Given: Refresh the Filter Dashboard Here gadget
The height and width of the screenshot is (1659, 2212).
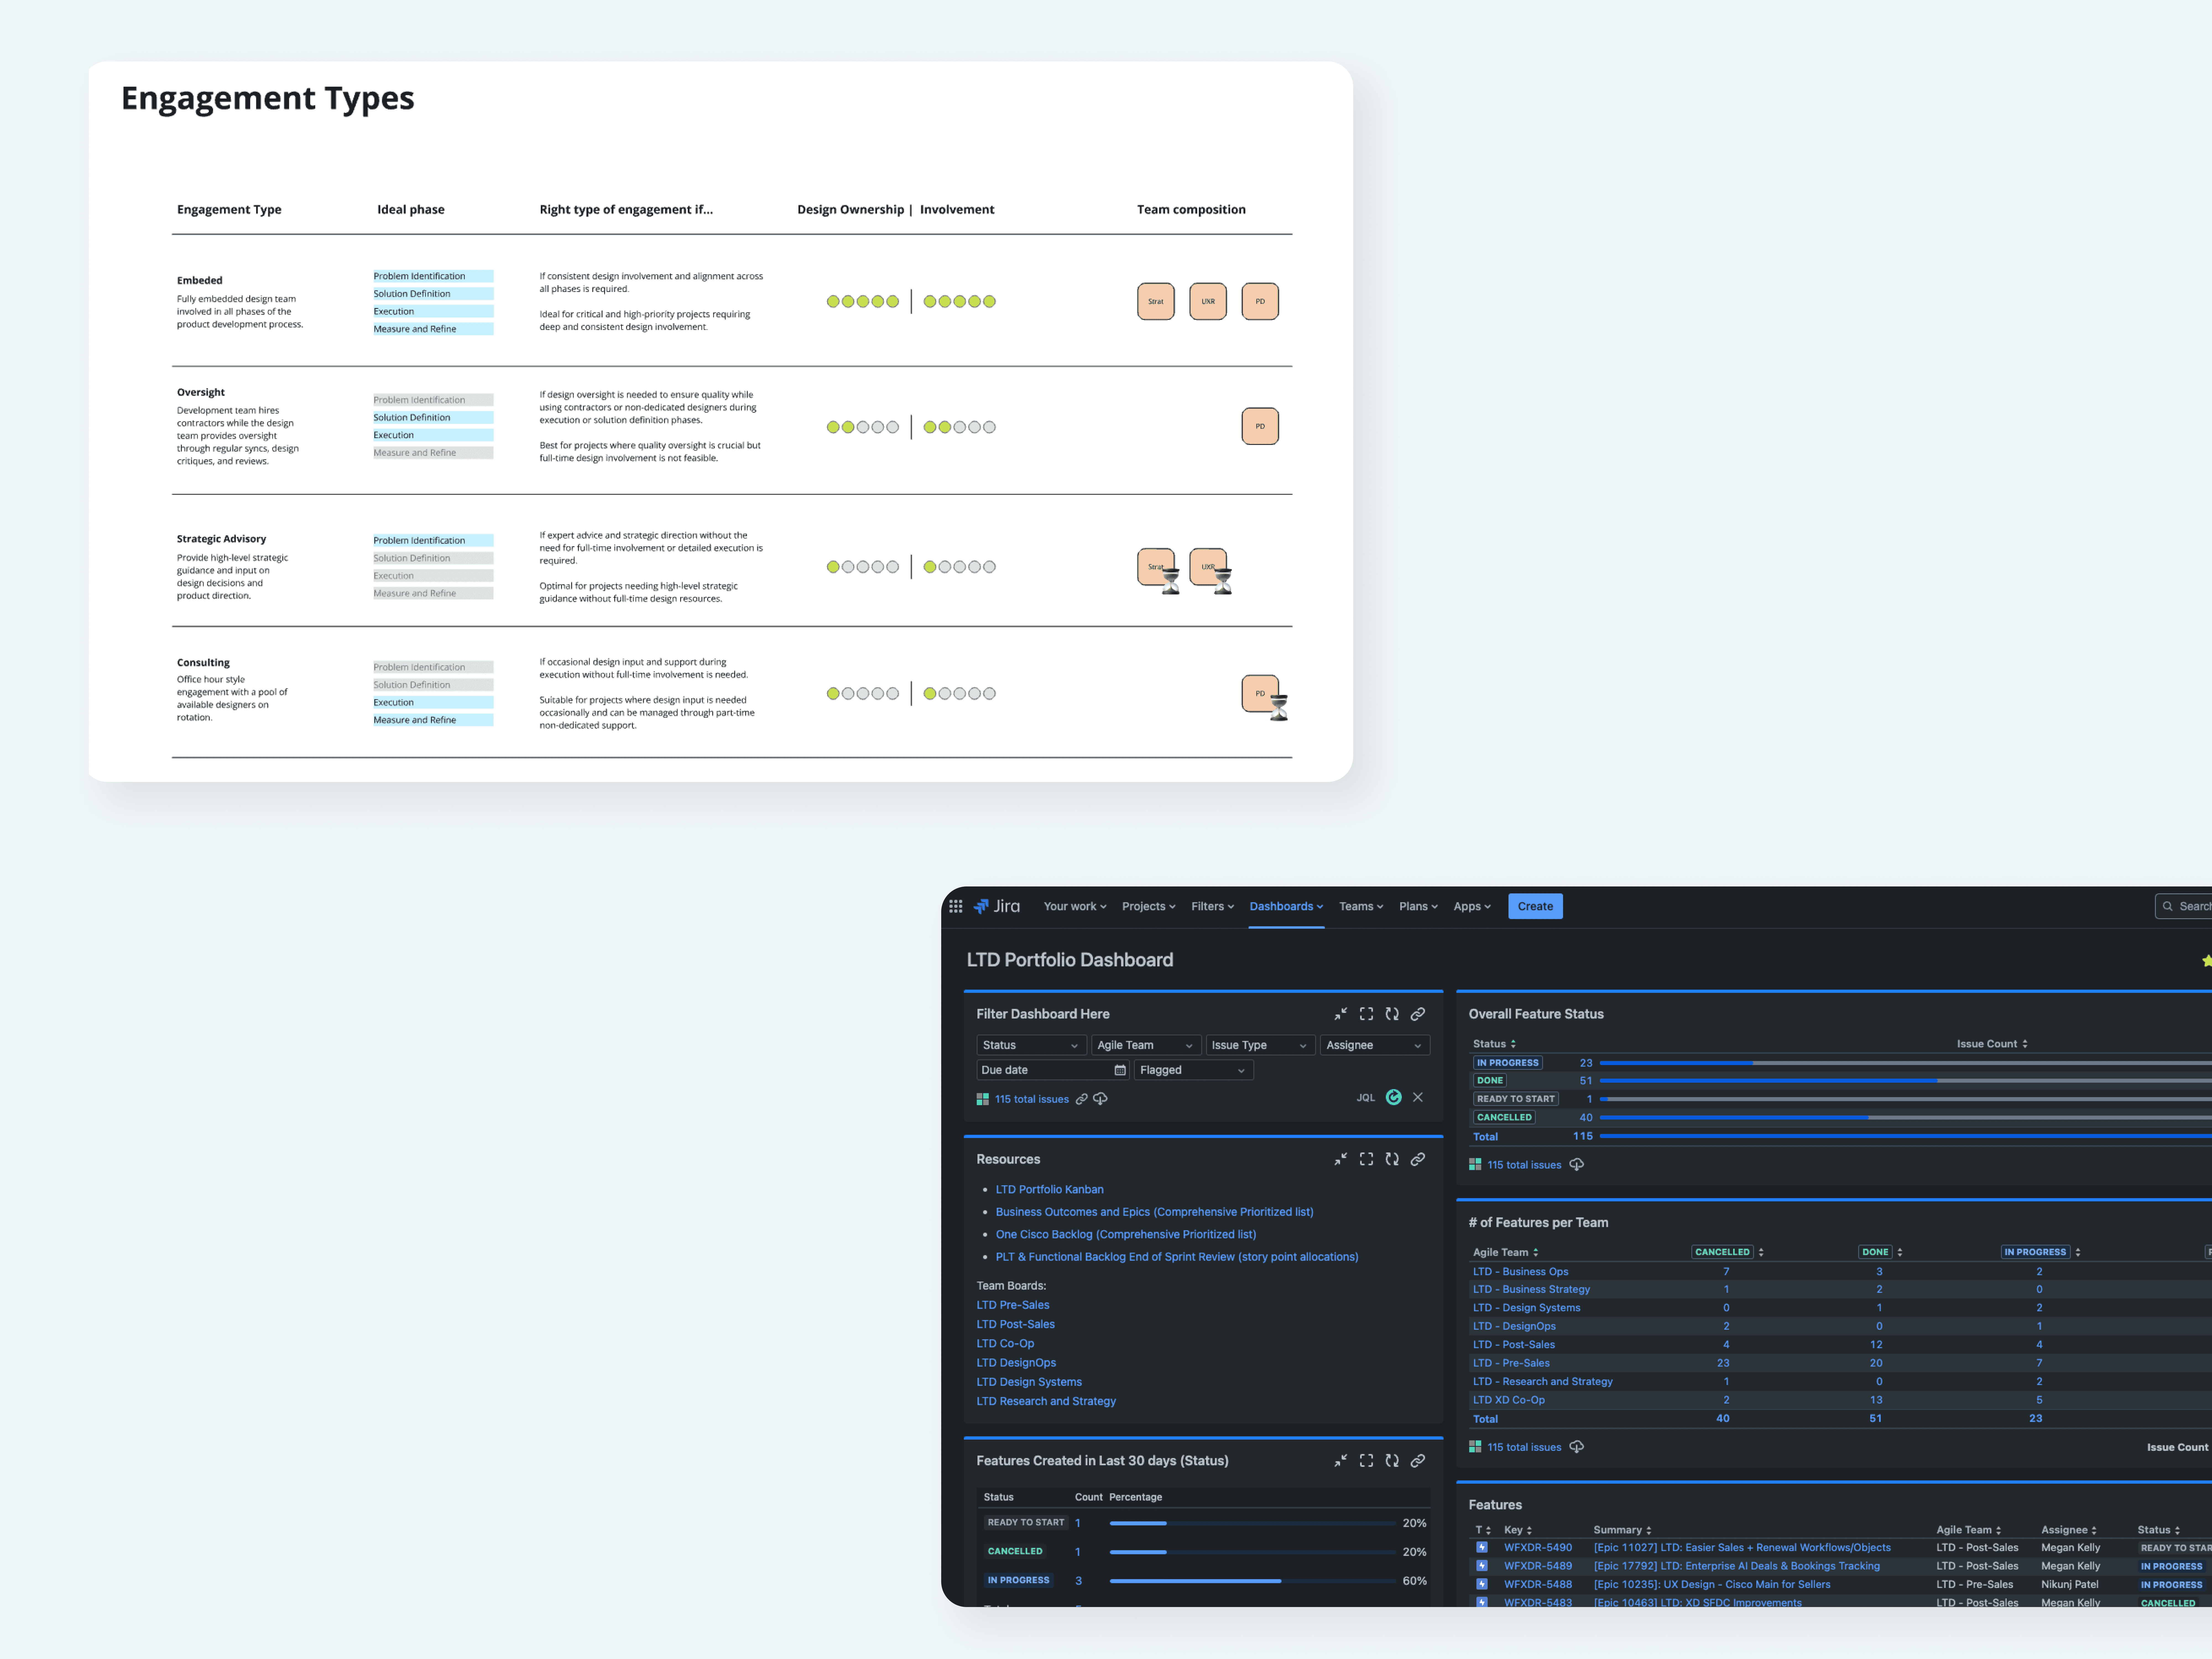Looking at the screenshot, I should click(x=1392, y=1014).
